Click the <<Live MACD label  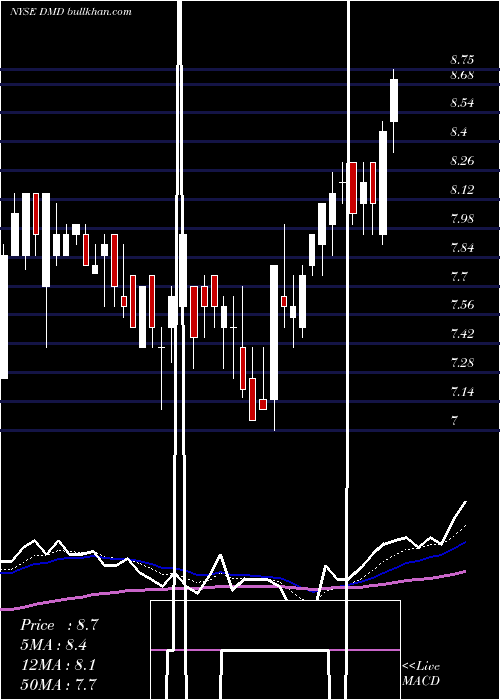point(421,673)
